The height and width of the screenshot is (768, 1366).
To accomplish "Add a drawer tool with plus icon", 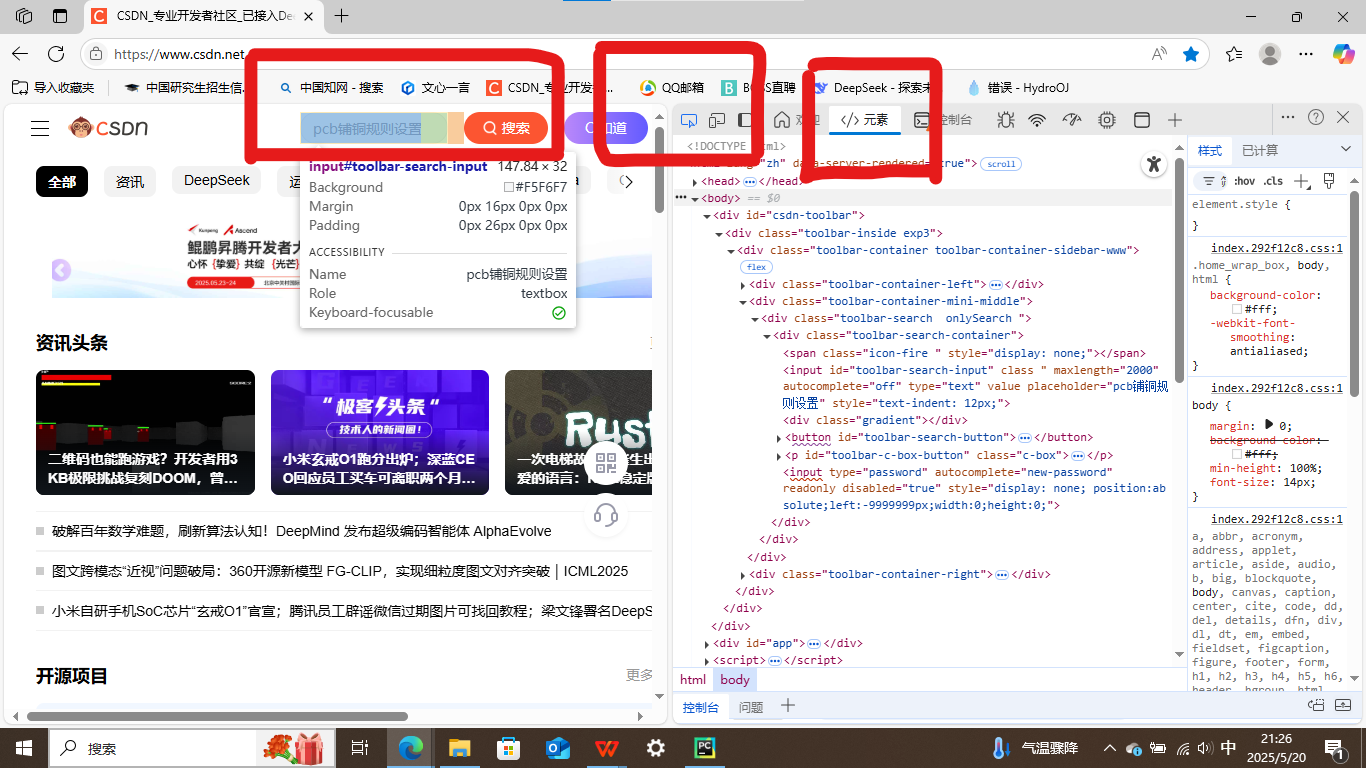I will pyautogui.click(x=788, y=706).
